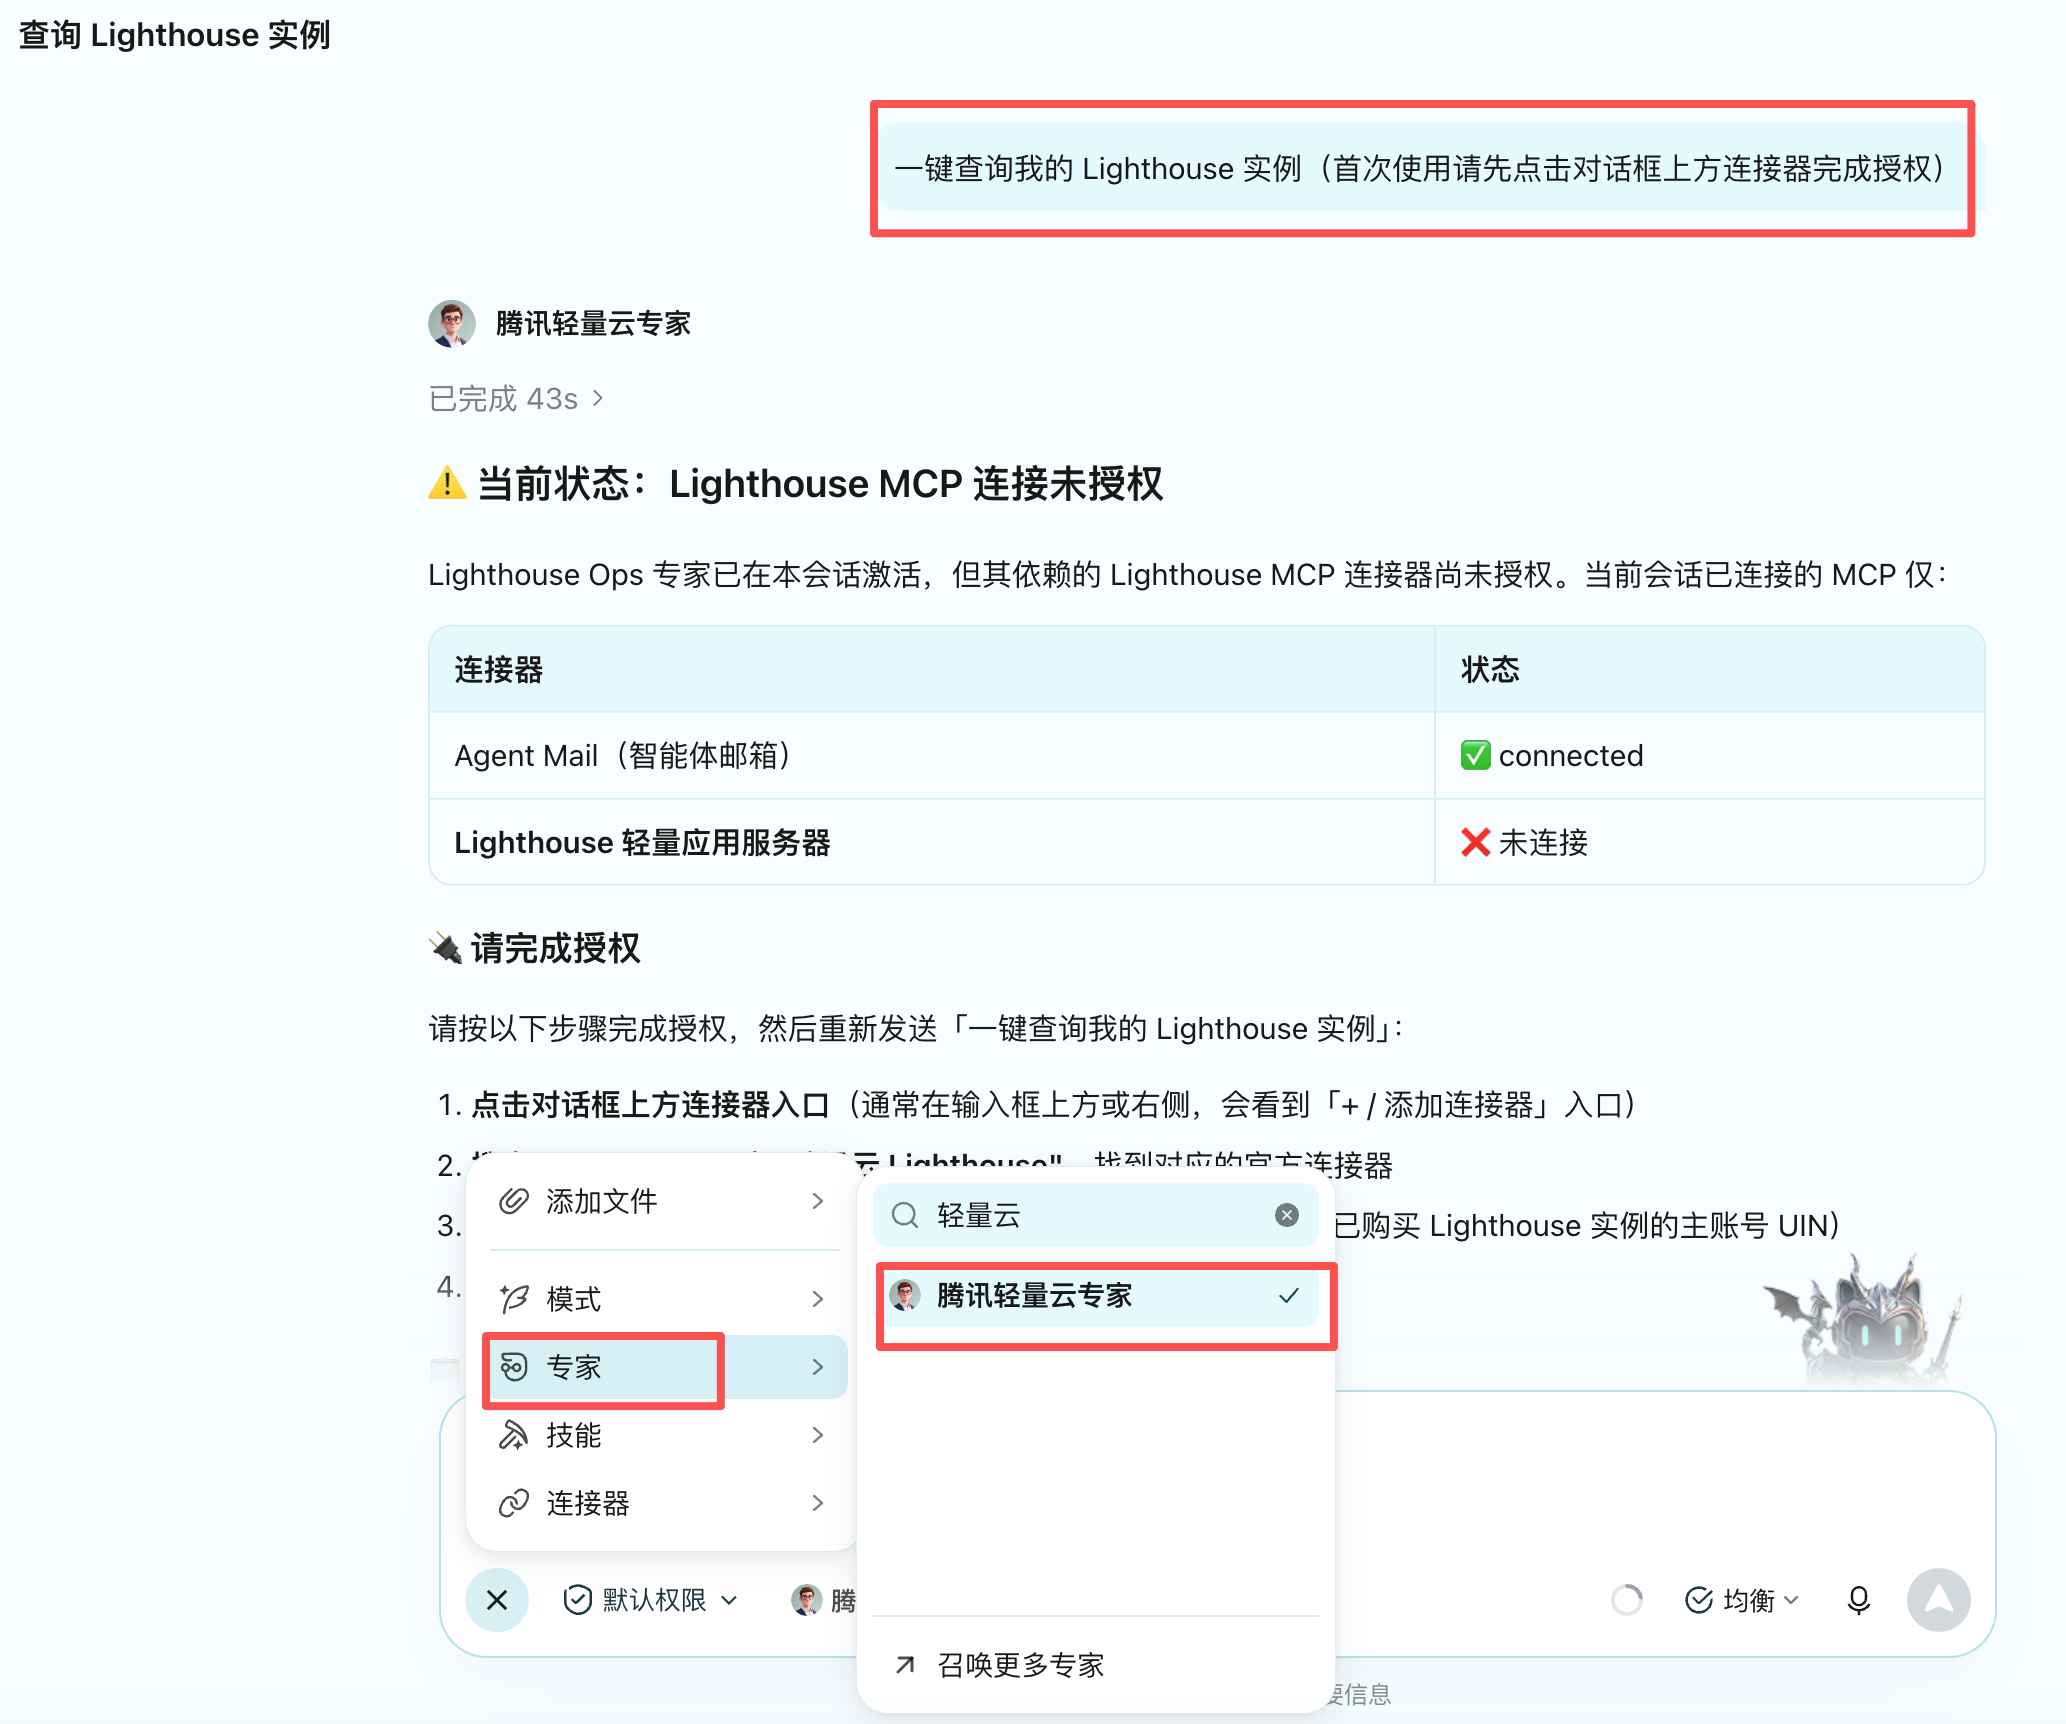The image size is (2066, 1724).
Task: Click 腾讯轻量云专家 name in chat header
Action: 593,324
